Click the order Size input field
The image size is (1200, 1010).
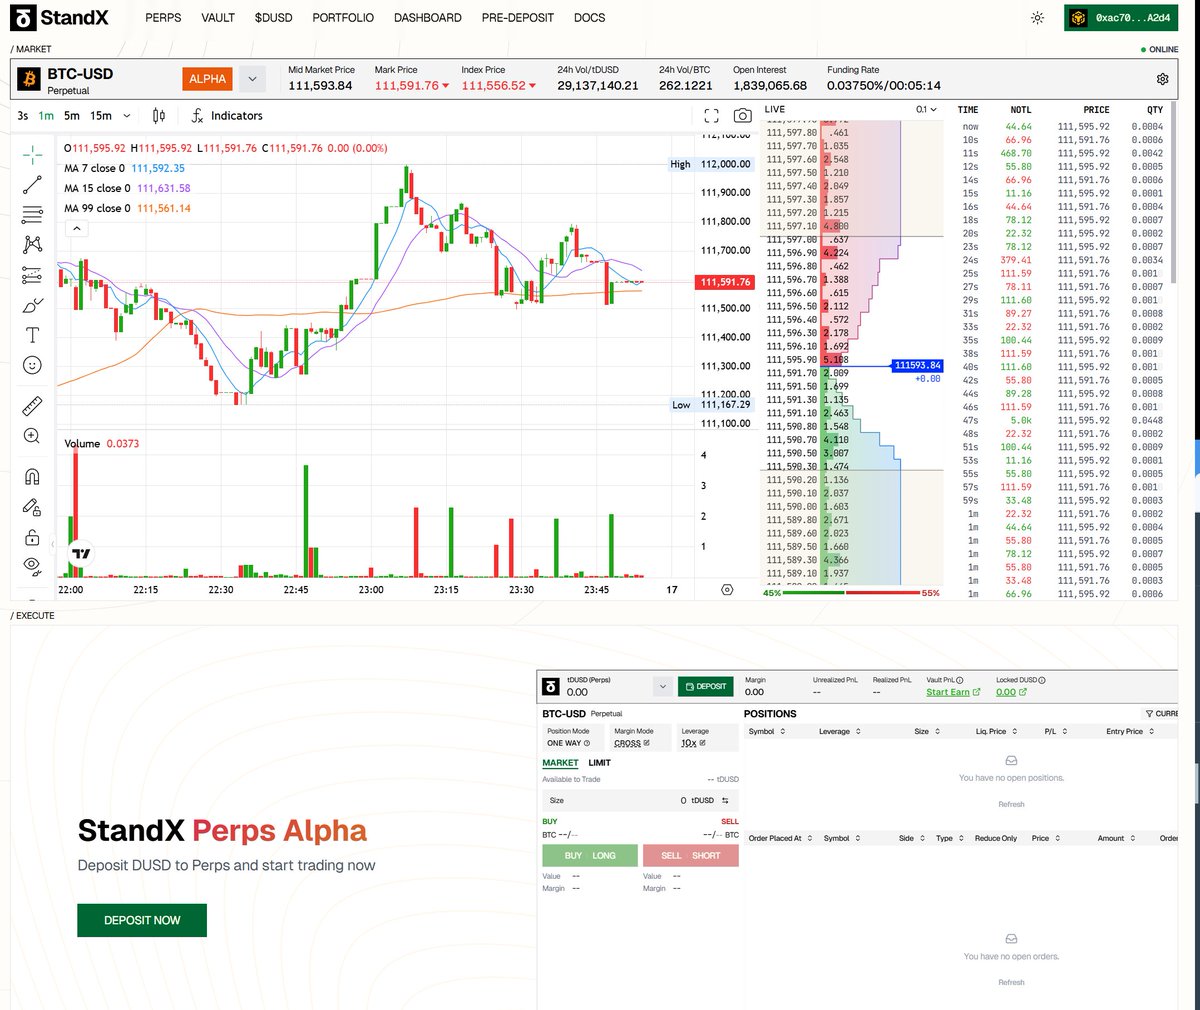pos(640,800)
